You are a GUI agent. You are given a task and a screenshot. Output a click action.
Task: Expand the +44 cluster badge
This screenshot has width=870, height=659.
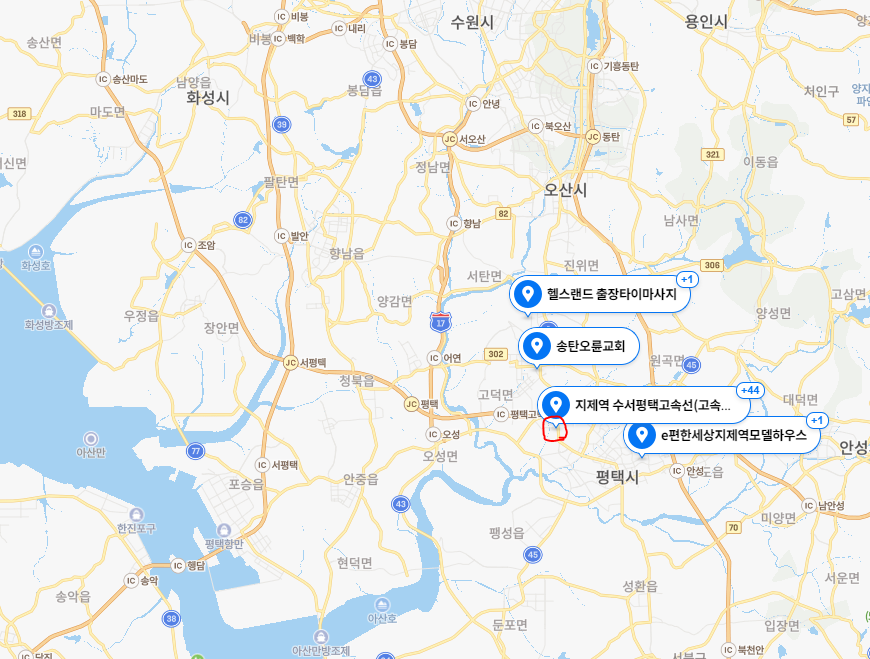pos(750,391)
